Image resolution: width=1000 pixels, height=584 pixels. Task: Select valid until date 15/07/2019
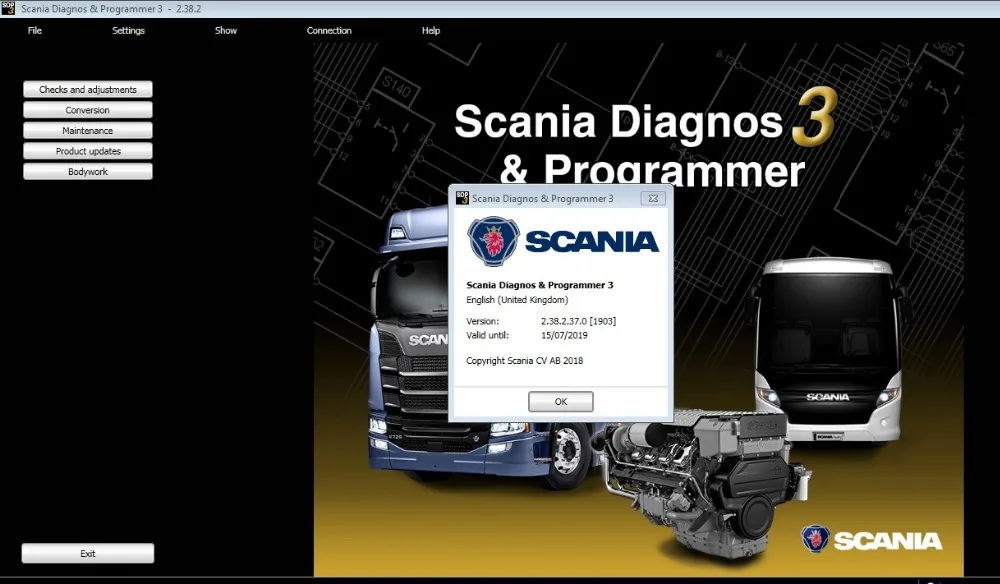click(564, 335)
